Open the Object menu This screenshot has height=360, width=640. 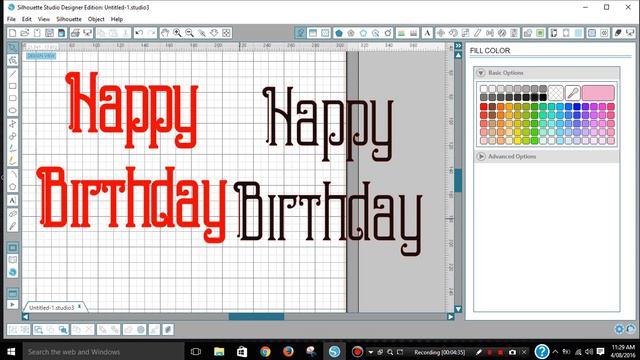[96, 19]
